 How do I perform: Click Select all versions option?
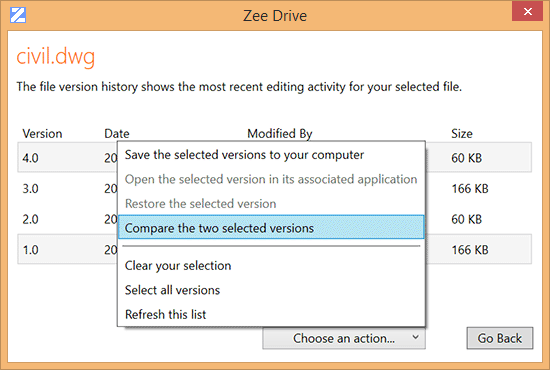coord(271,290)
